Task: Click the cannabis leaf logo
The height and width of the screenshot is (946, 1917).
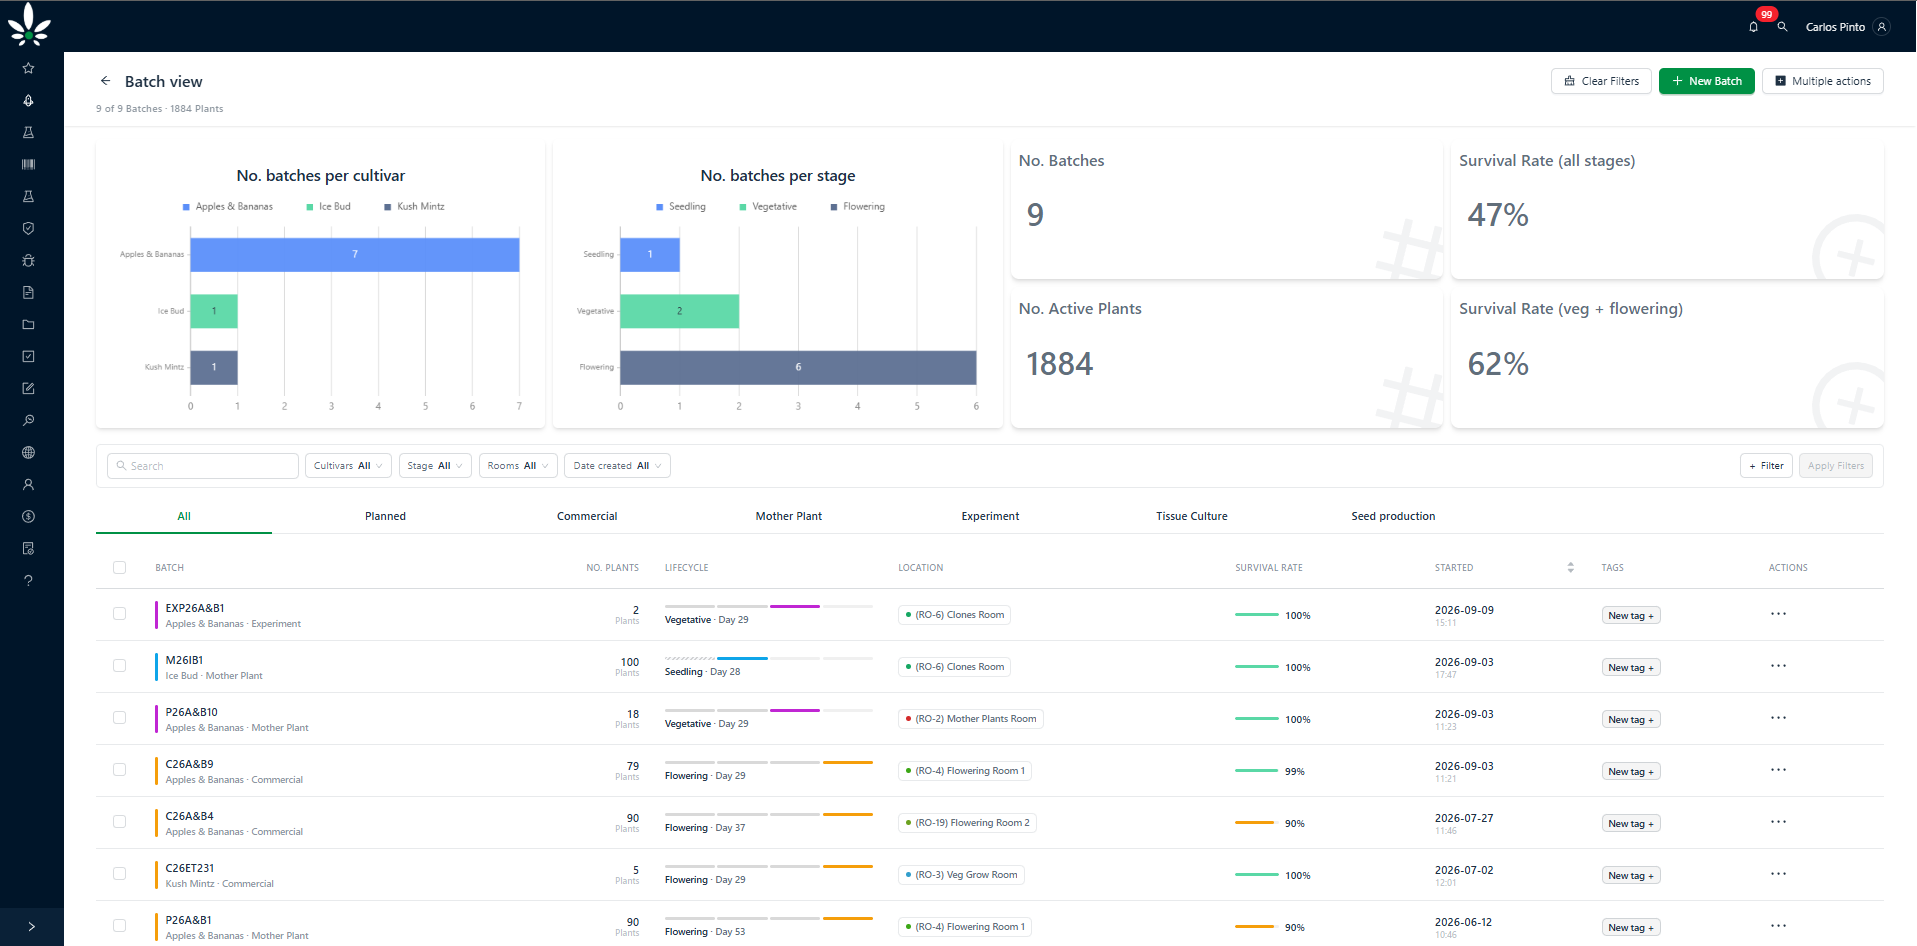Action: 29,25
